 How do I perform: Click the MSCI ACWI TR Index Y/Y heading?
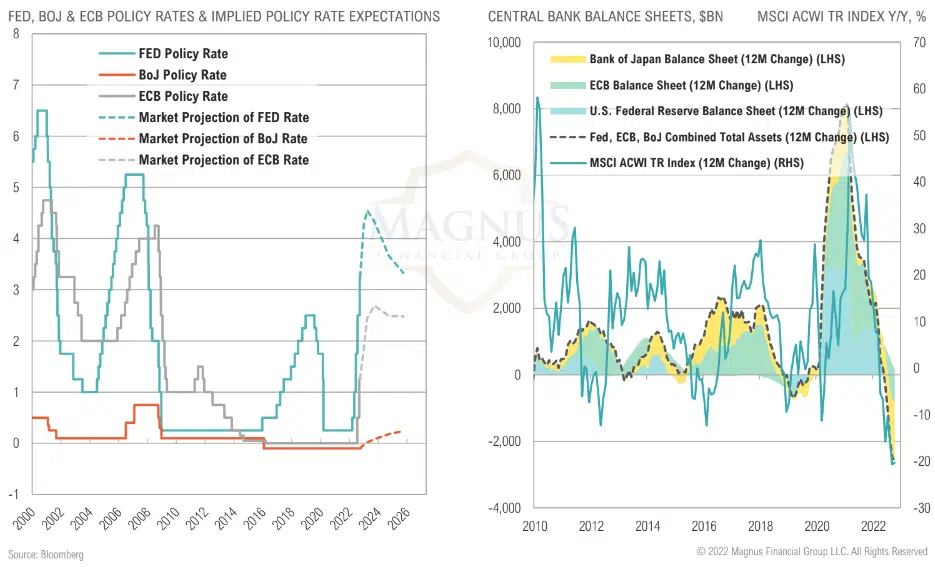coord(842,17)
